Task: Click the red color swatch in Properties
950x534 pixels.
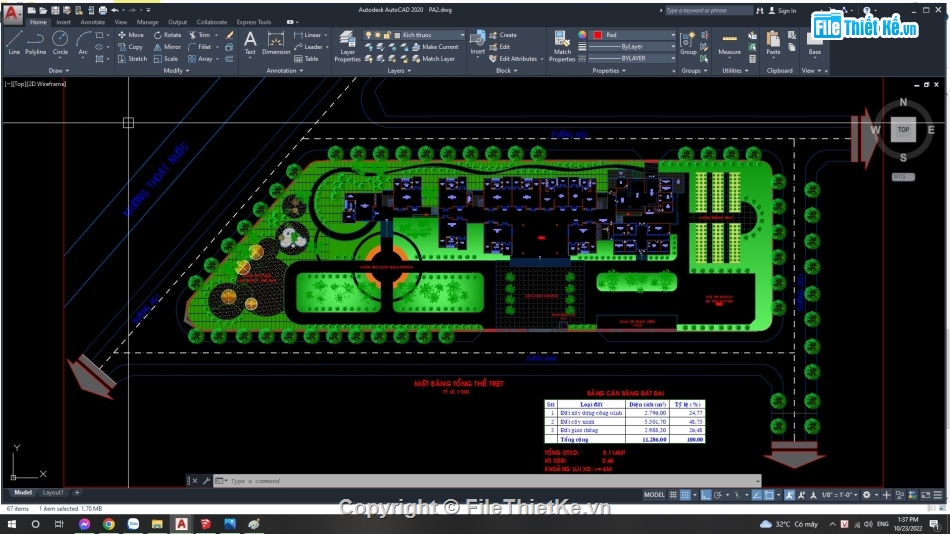Action: [x=597, y=35]
